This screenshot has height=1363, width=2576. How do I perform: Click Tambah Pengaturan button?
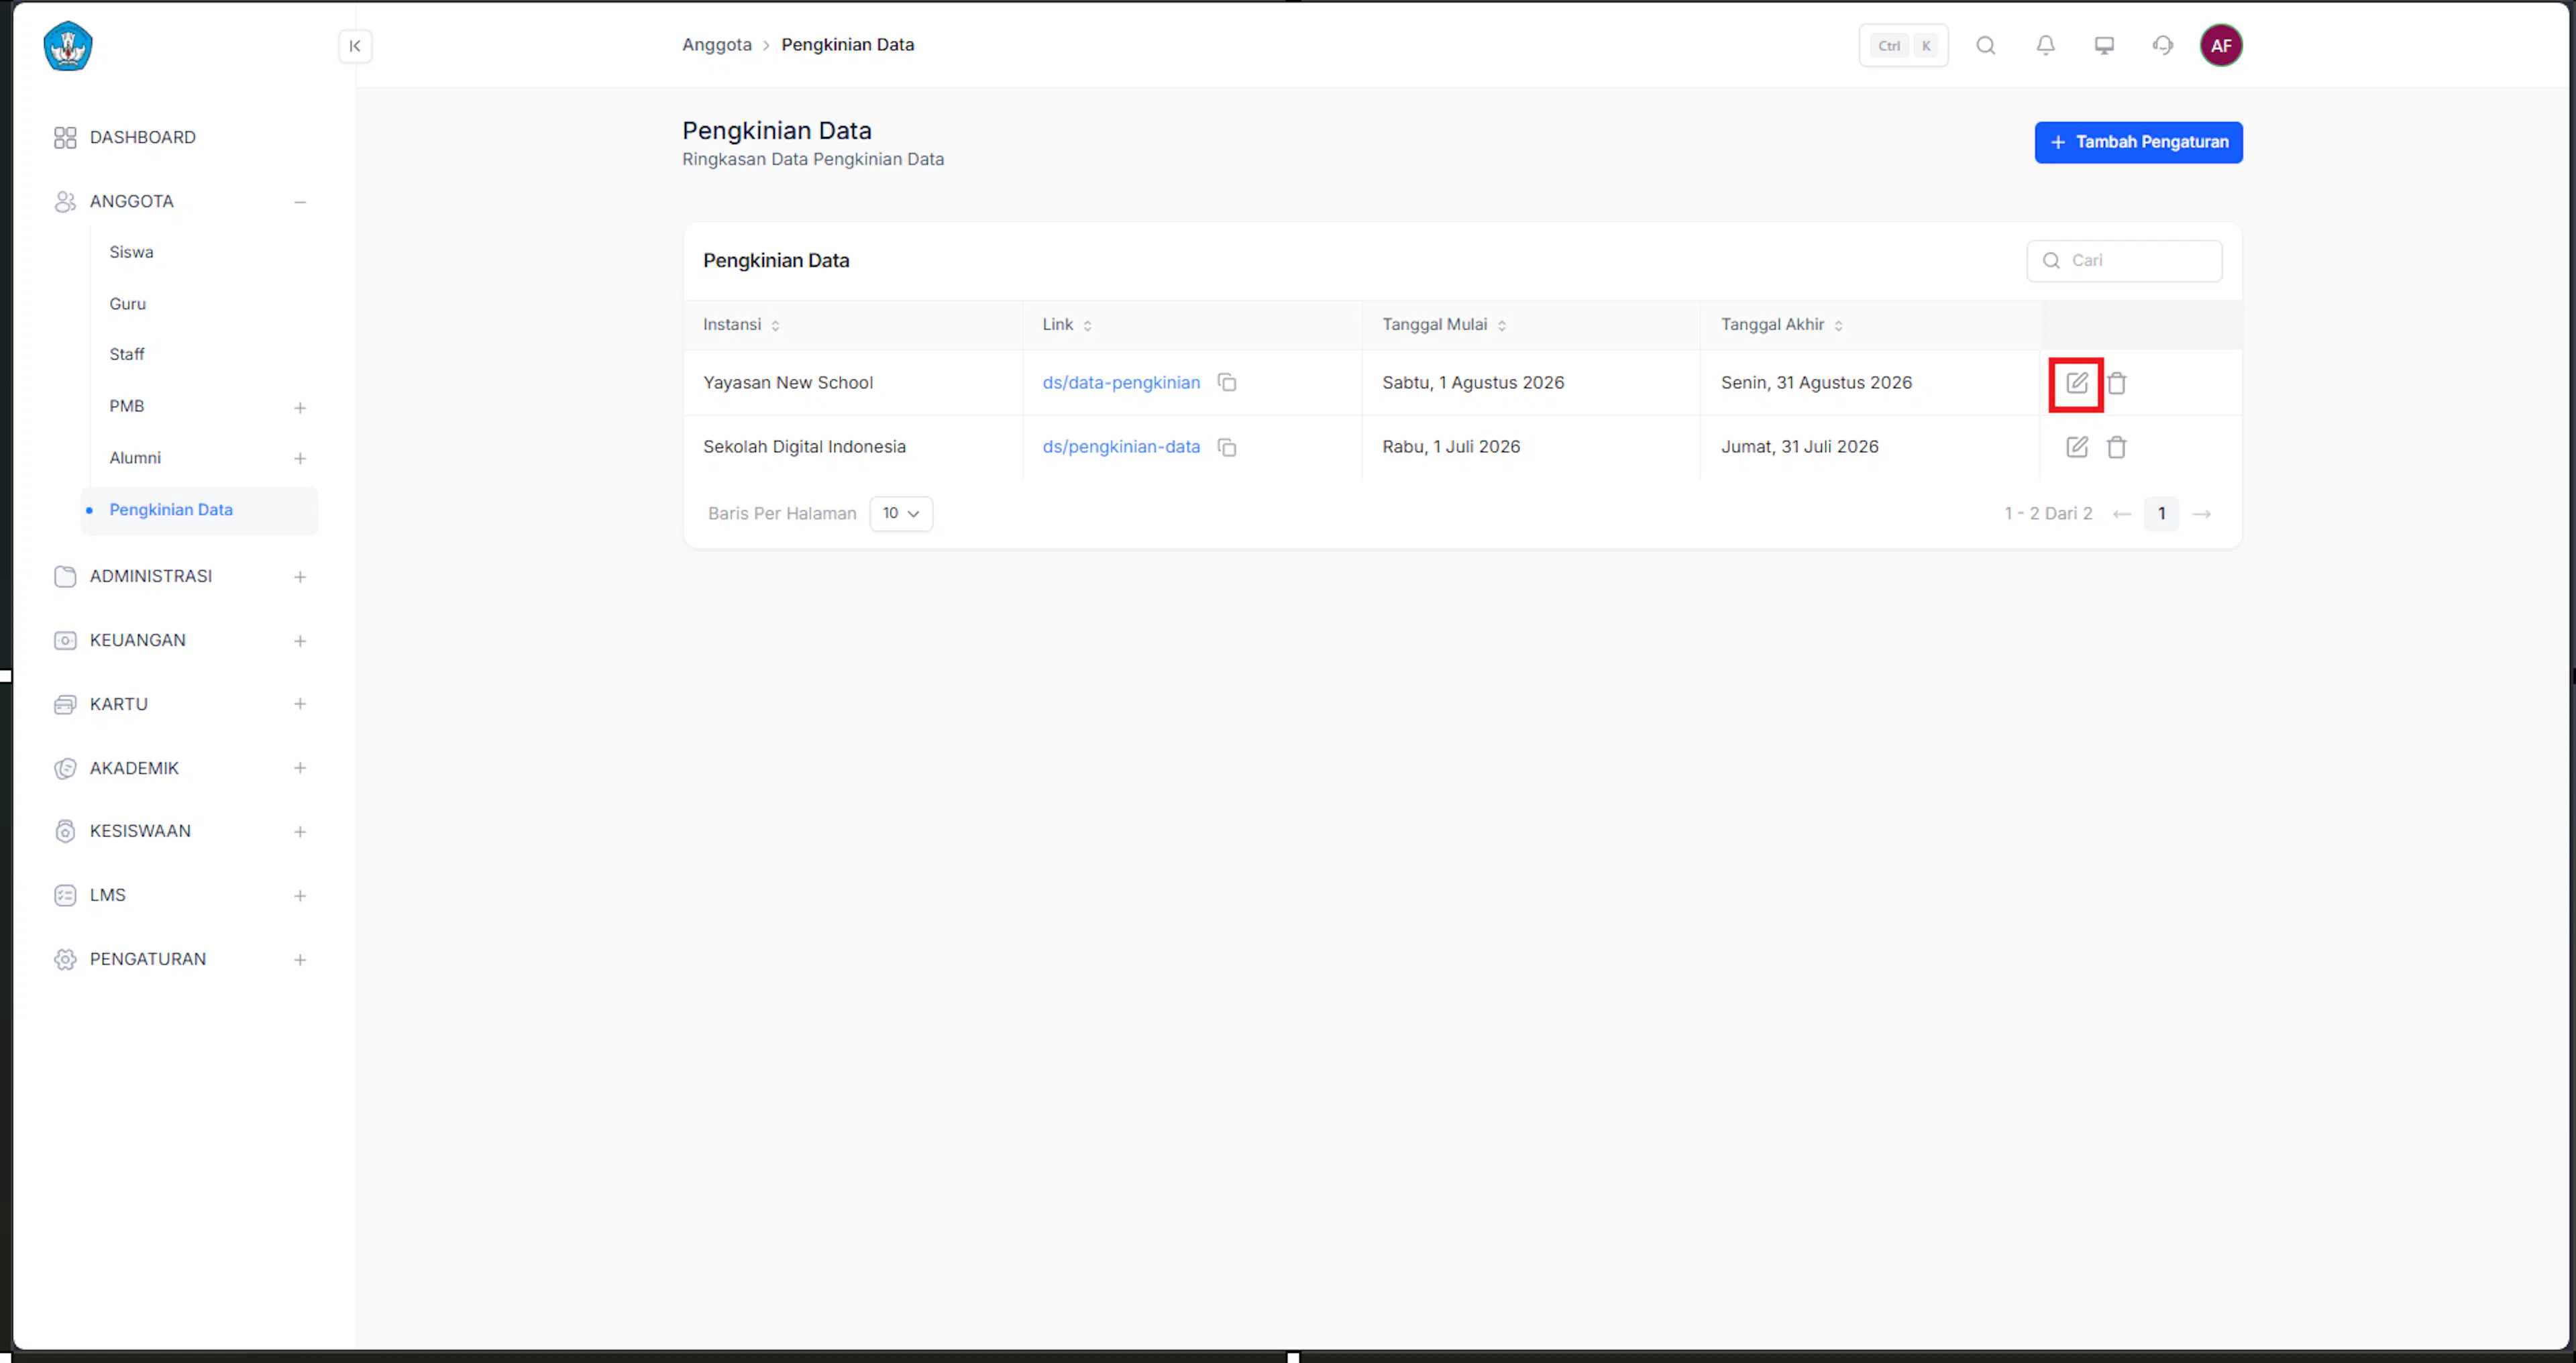(x=2138, y=143)
